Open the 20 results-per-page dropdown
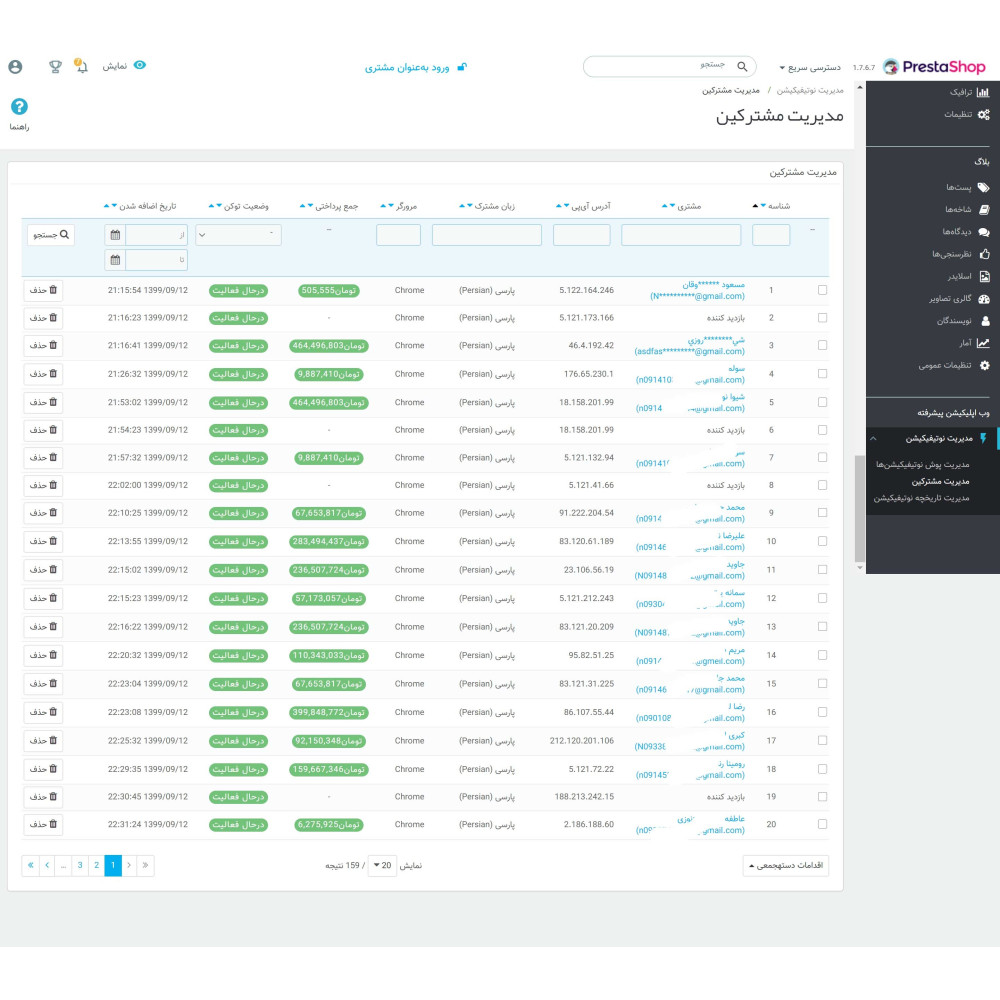Viewport: 1000px width, 1000px height. (383, 865)
